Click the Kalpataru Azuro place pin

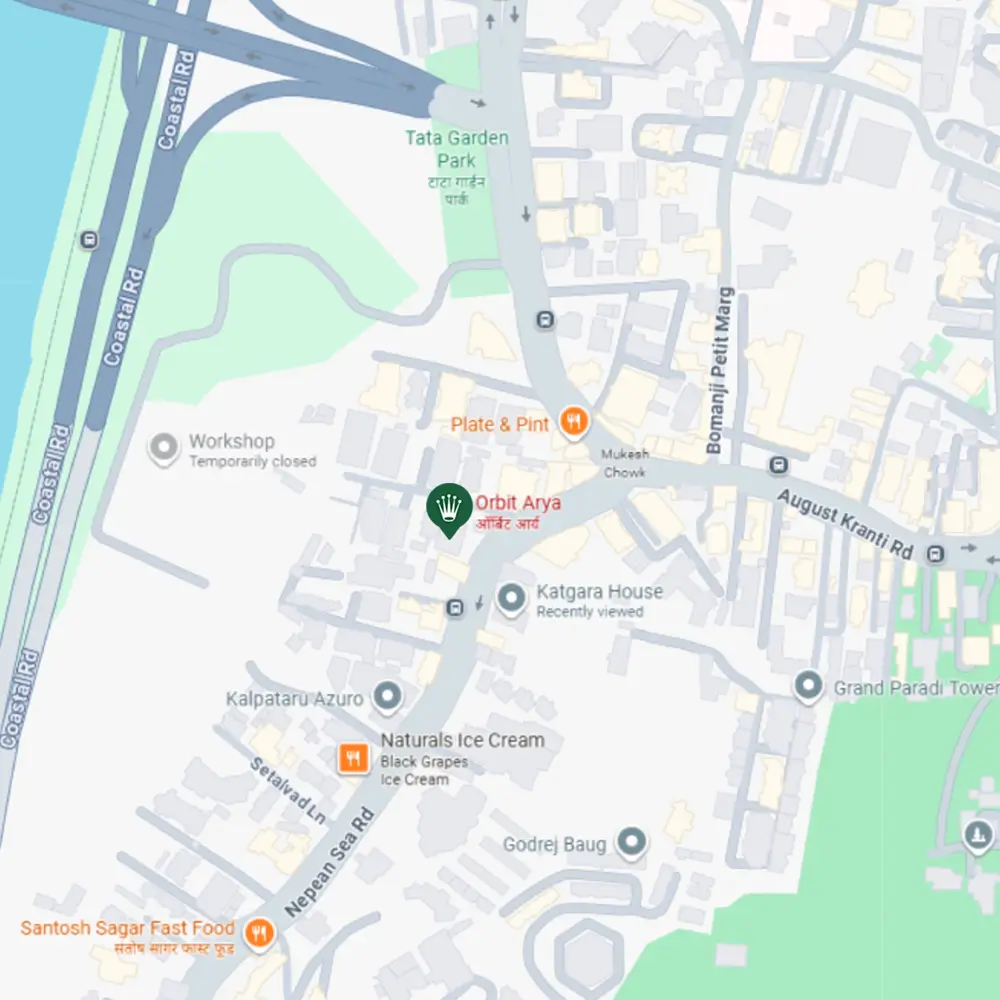click(x=388, y=697)
